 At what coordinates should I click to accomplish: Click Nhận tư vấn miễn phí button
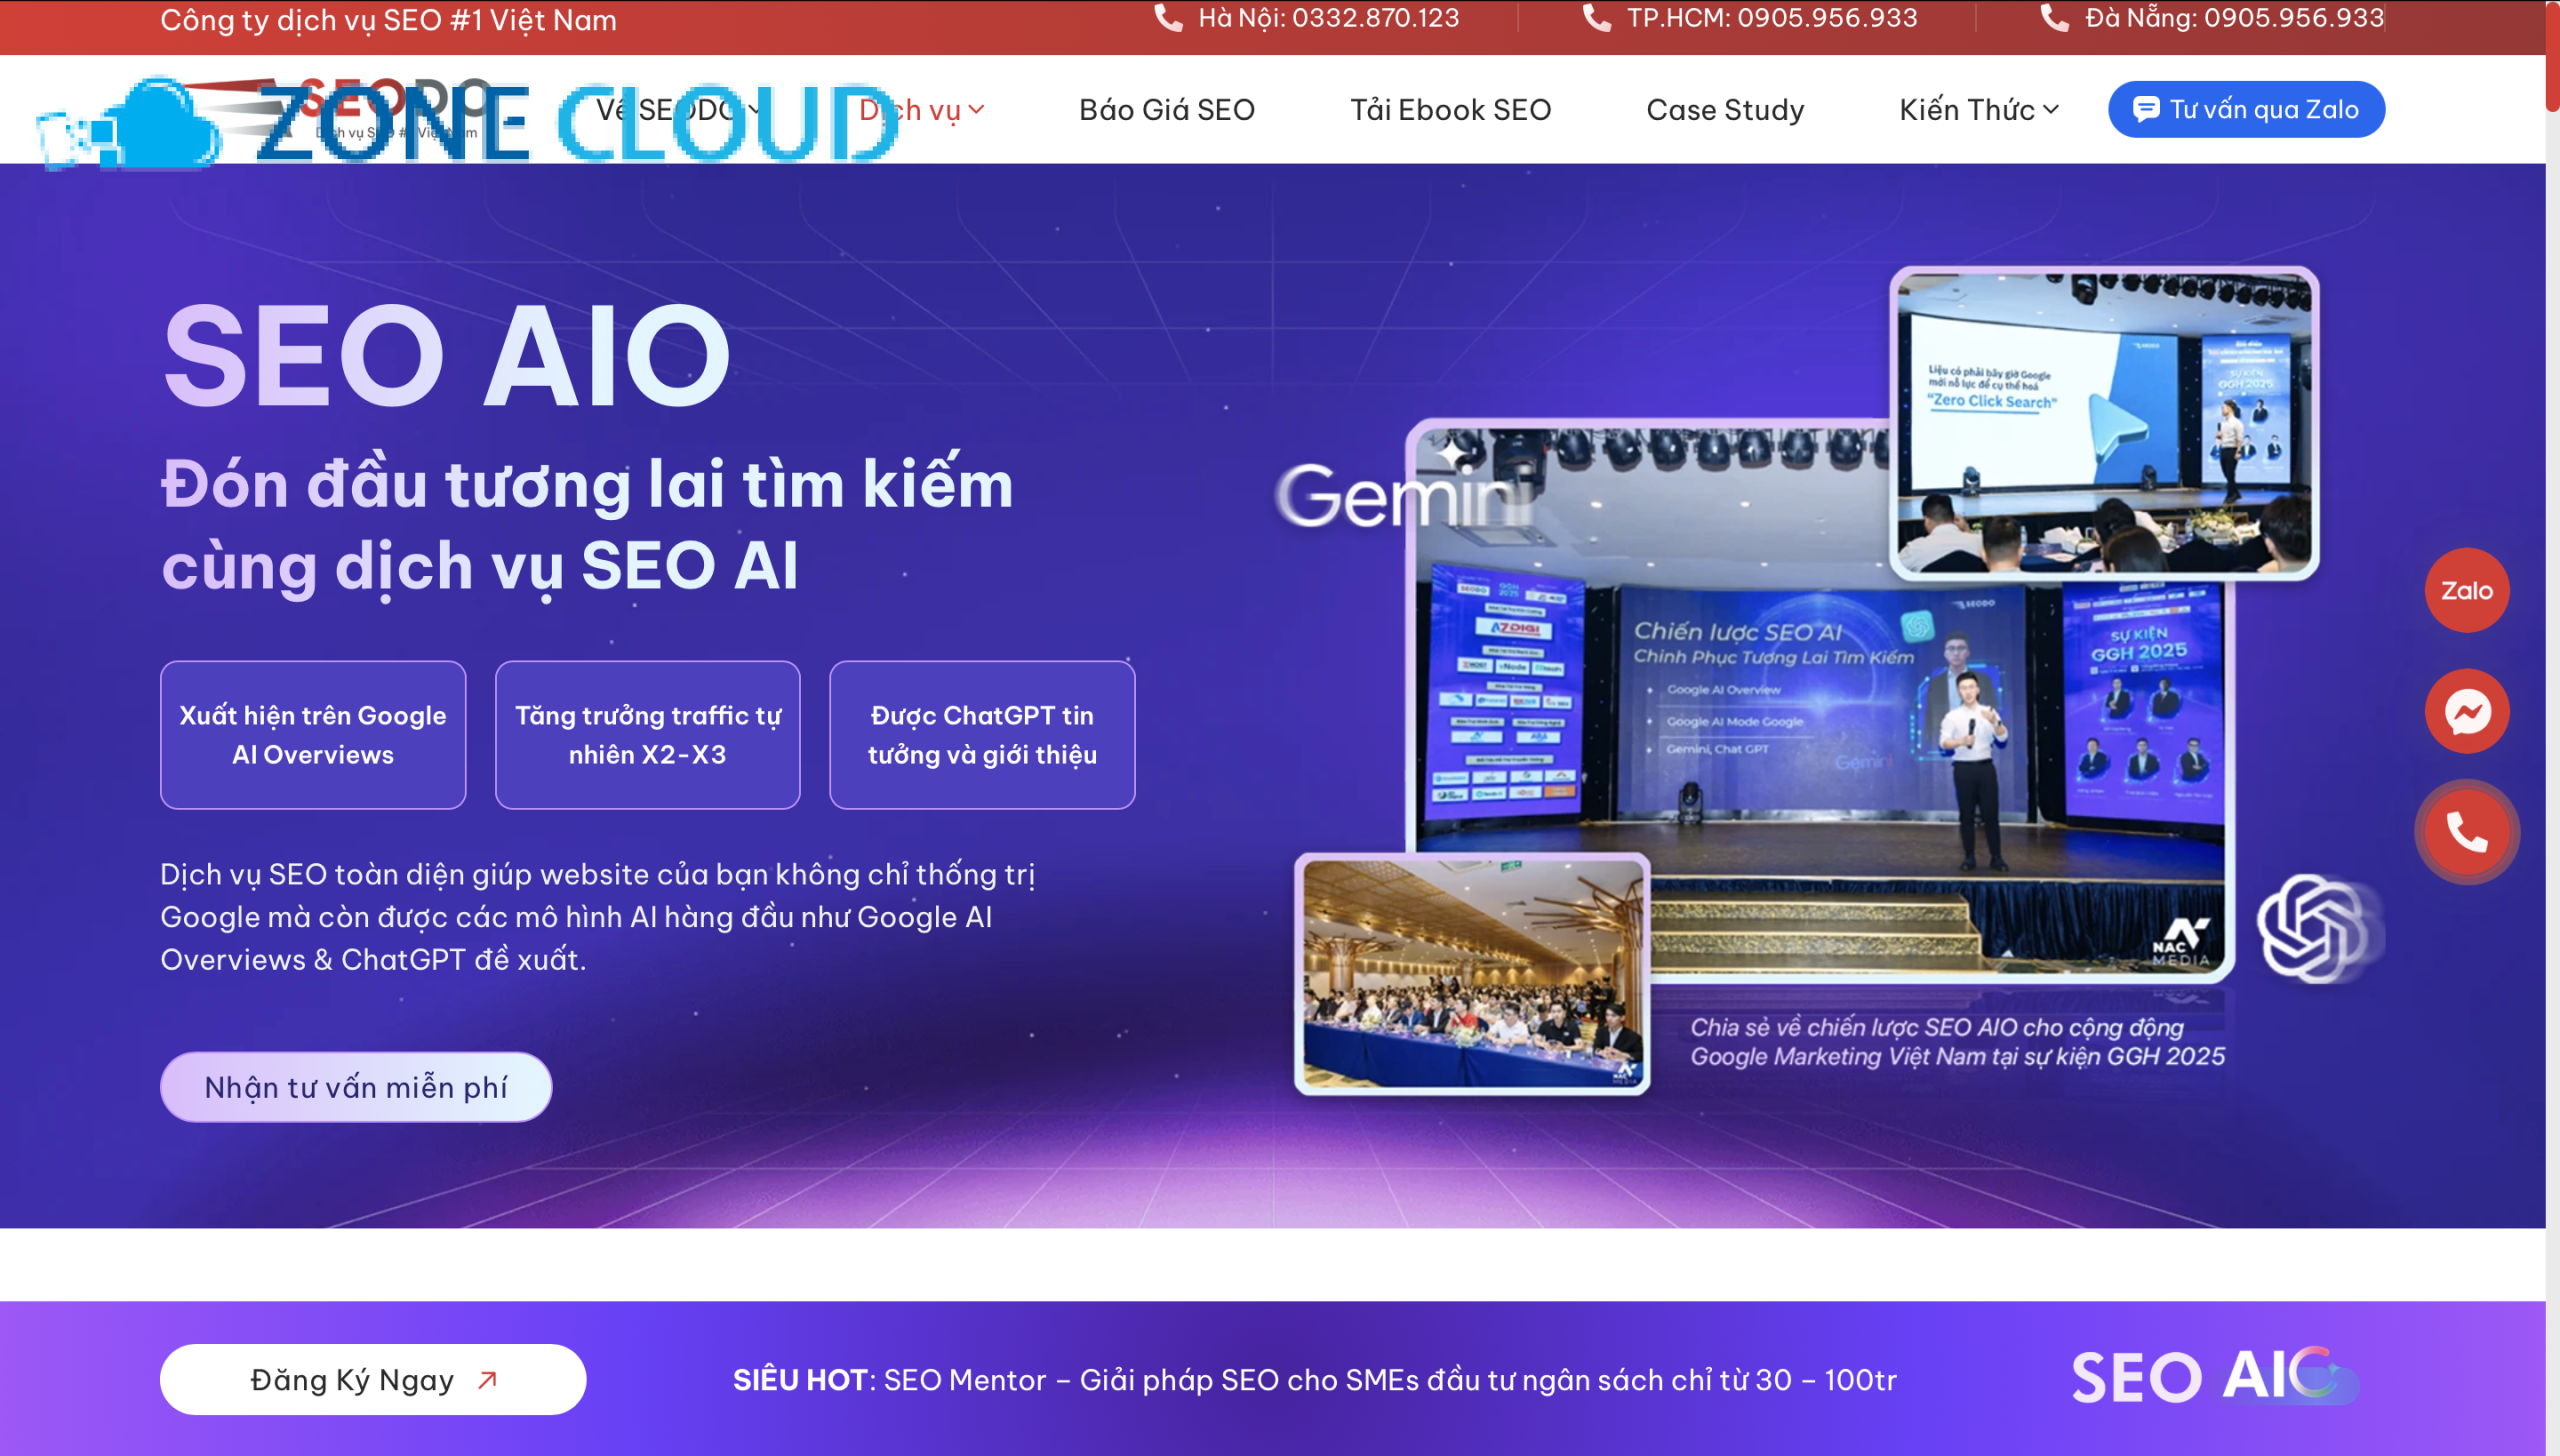point(355,1087)
